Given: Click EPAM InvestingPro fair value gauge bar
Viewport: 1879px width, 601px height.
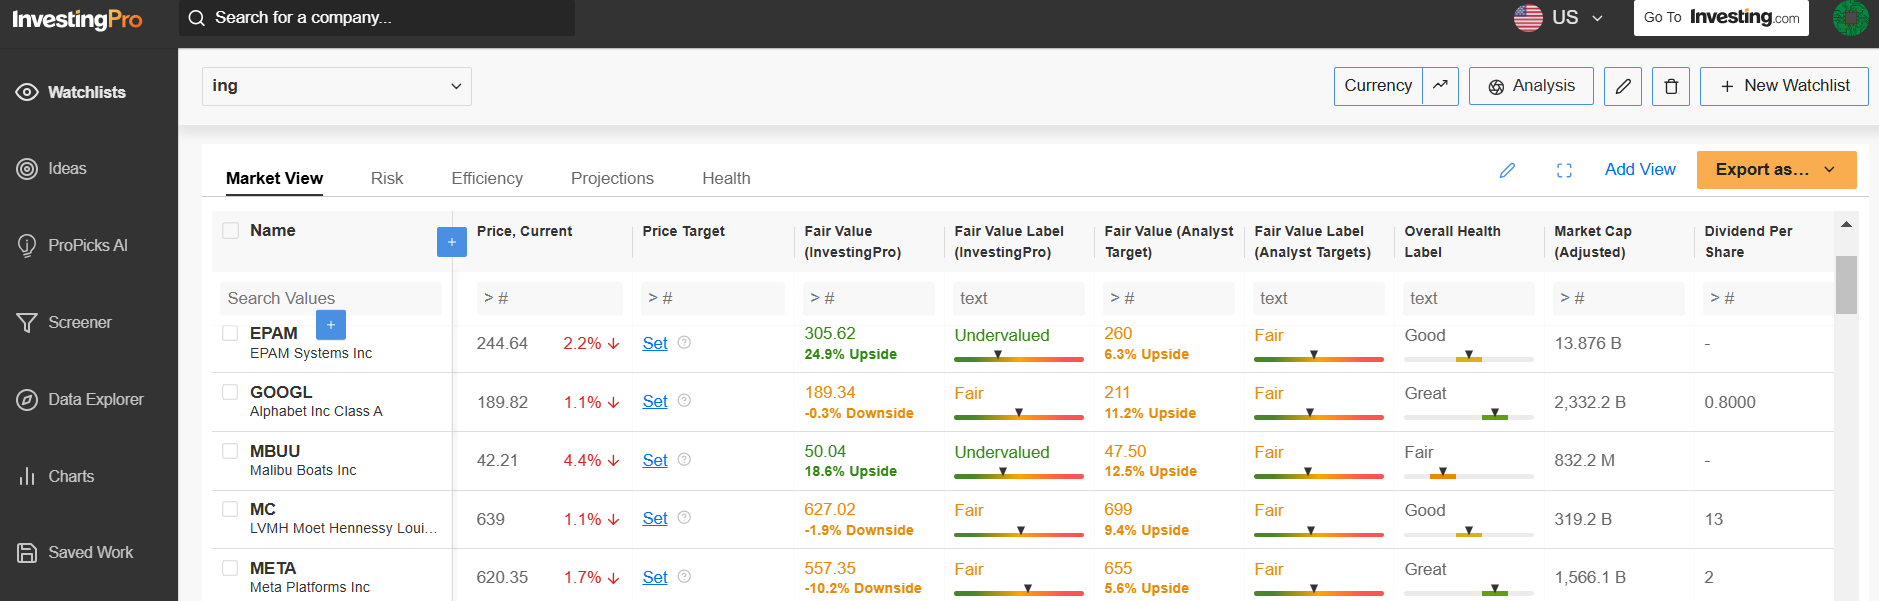Looking at the screenshot, I should [x=1019, y=358].
